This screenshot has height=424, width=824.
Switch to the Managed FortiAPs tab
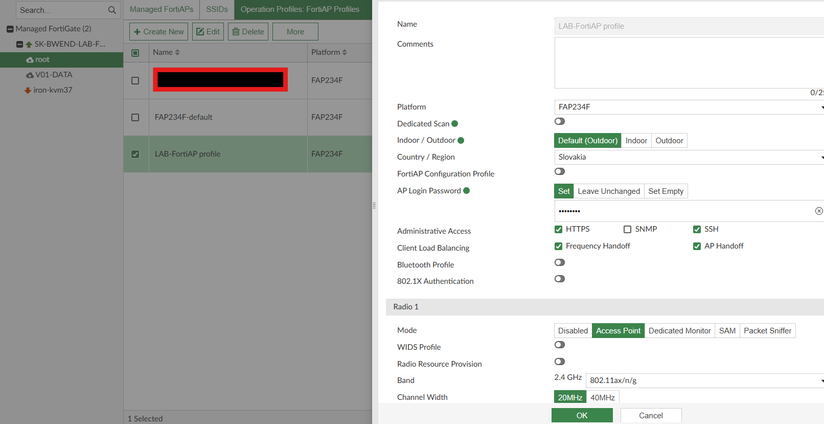click(x=161, y=9)
